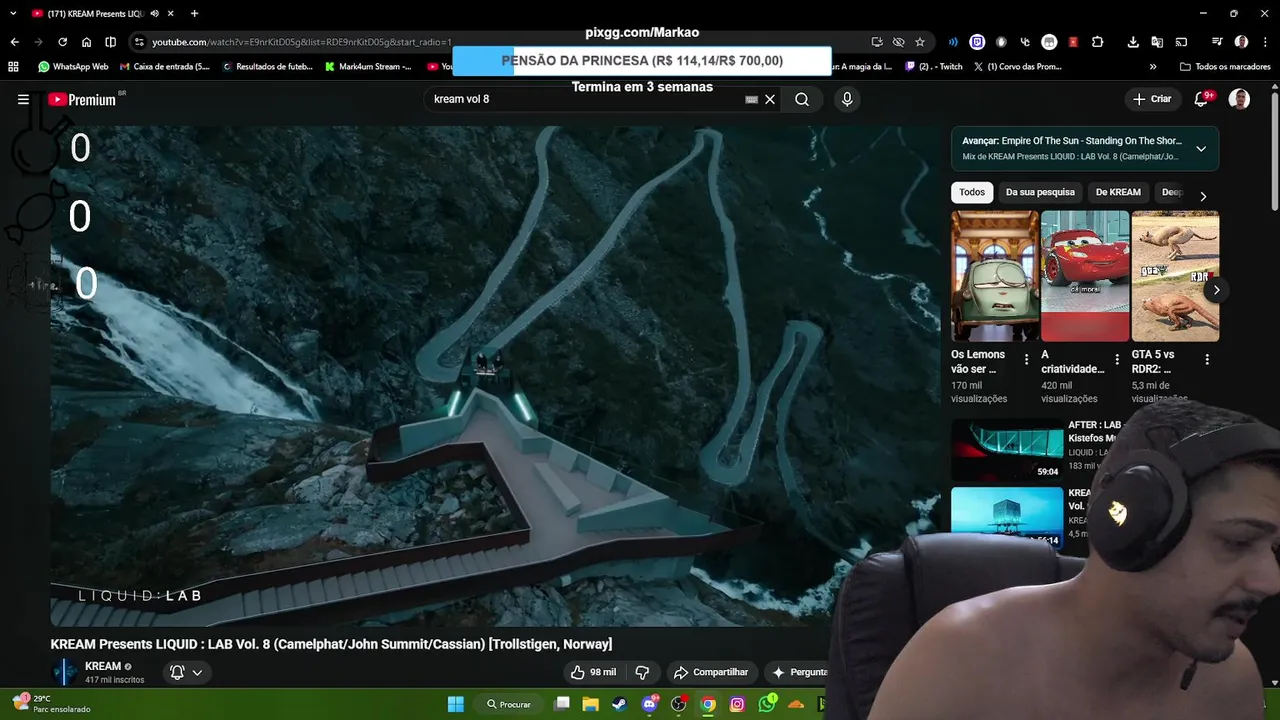Click the video player to pause
The width and height of the screenshot is (1280, 720).
pos(495,375)
